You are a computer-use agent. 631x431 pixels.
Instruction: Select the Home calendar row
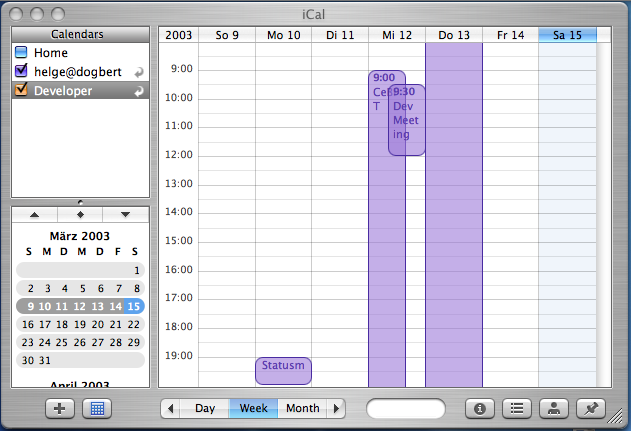tap(80, 53)
